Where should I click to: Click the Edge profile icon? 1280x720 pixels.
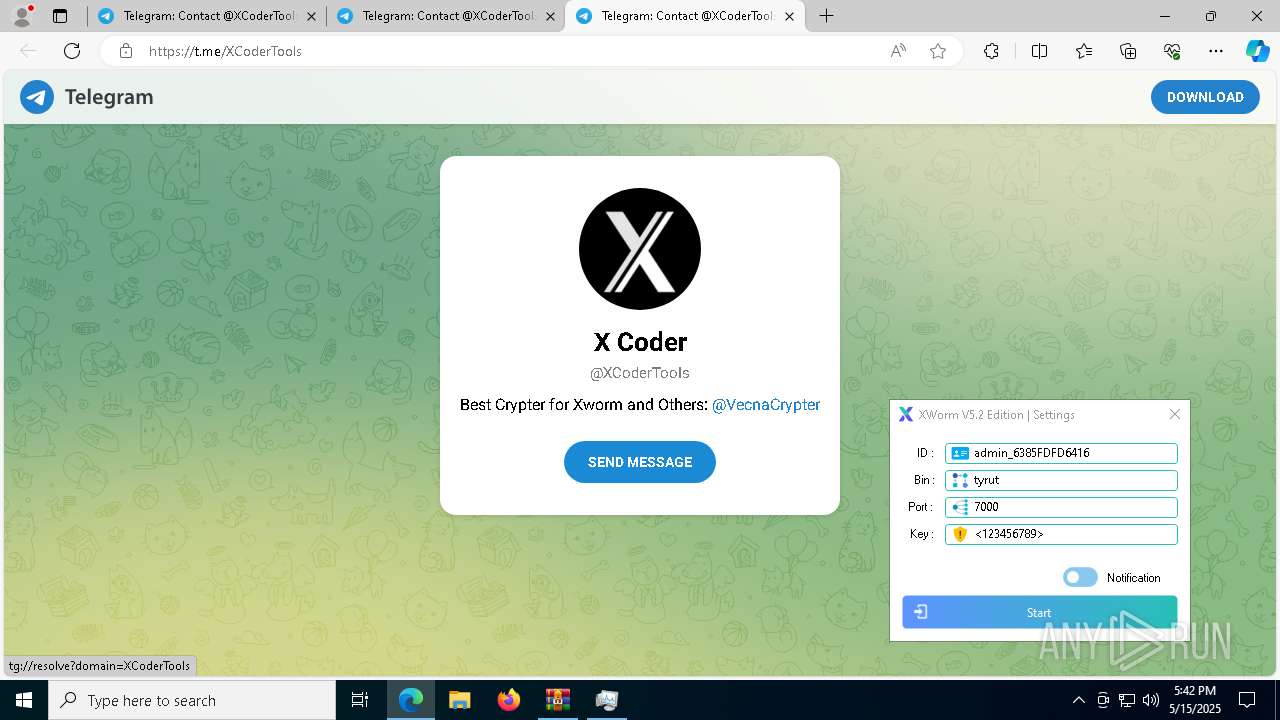click(x=21, y=16)
